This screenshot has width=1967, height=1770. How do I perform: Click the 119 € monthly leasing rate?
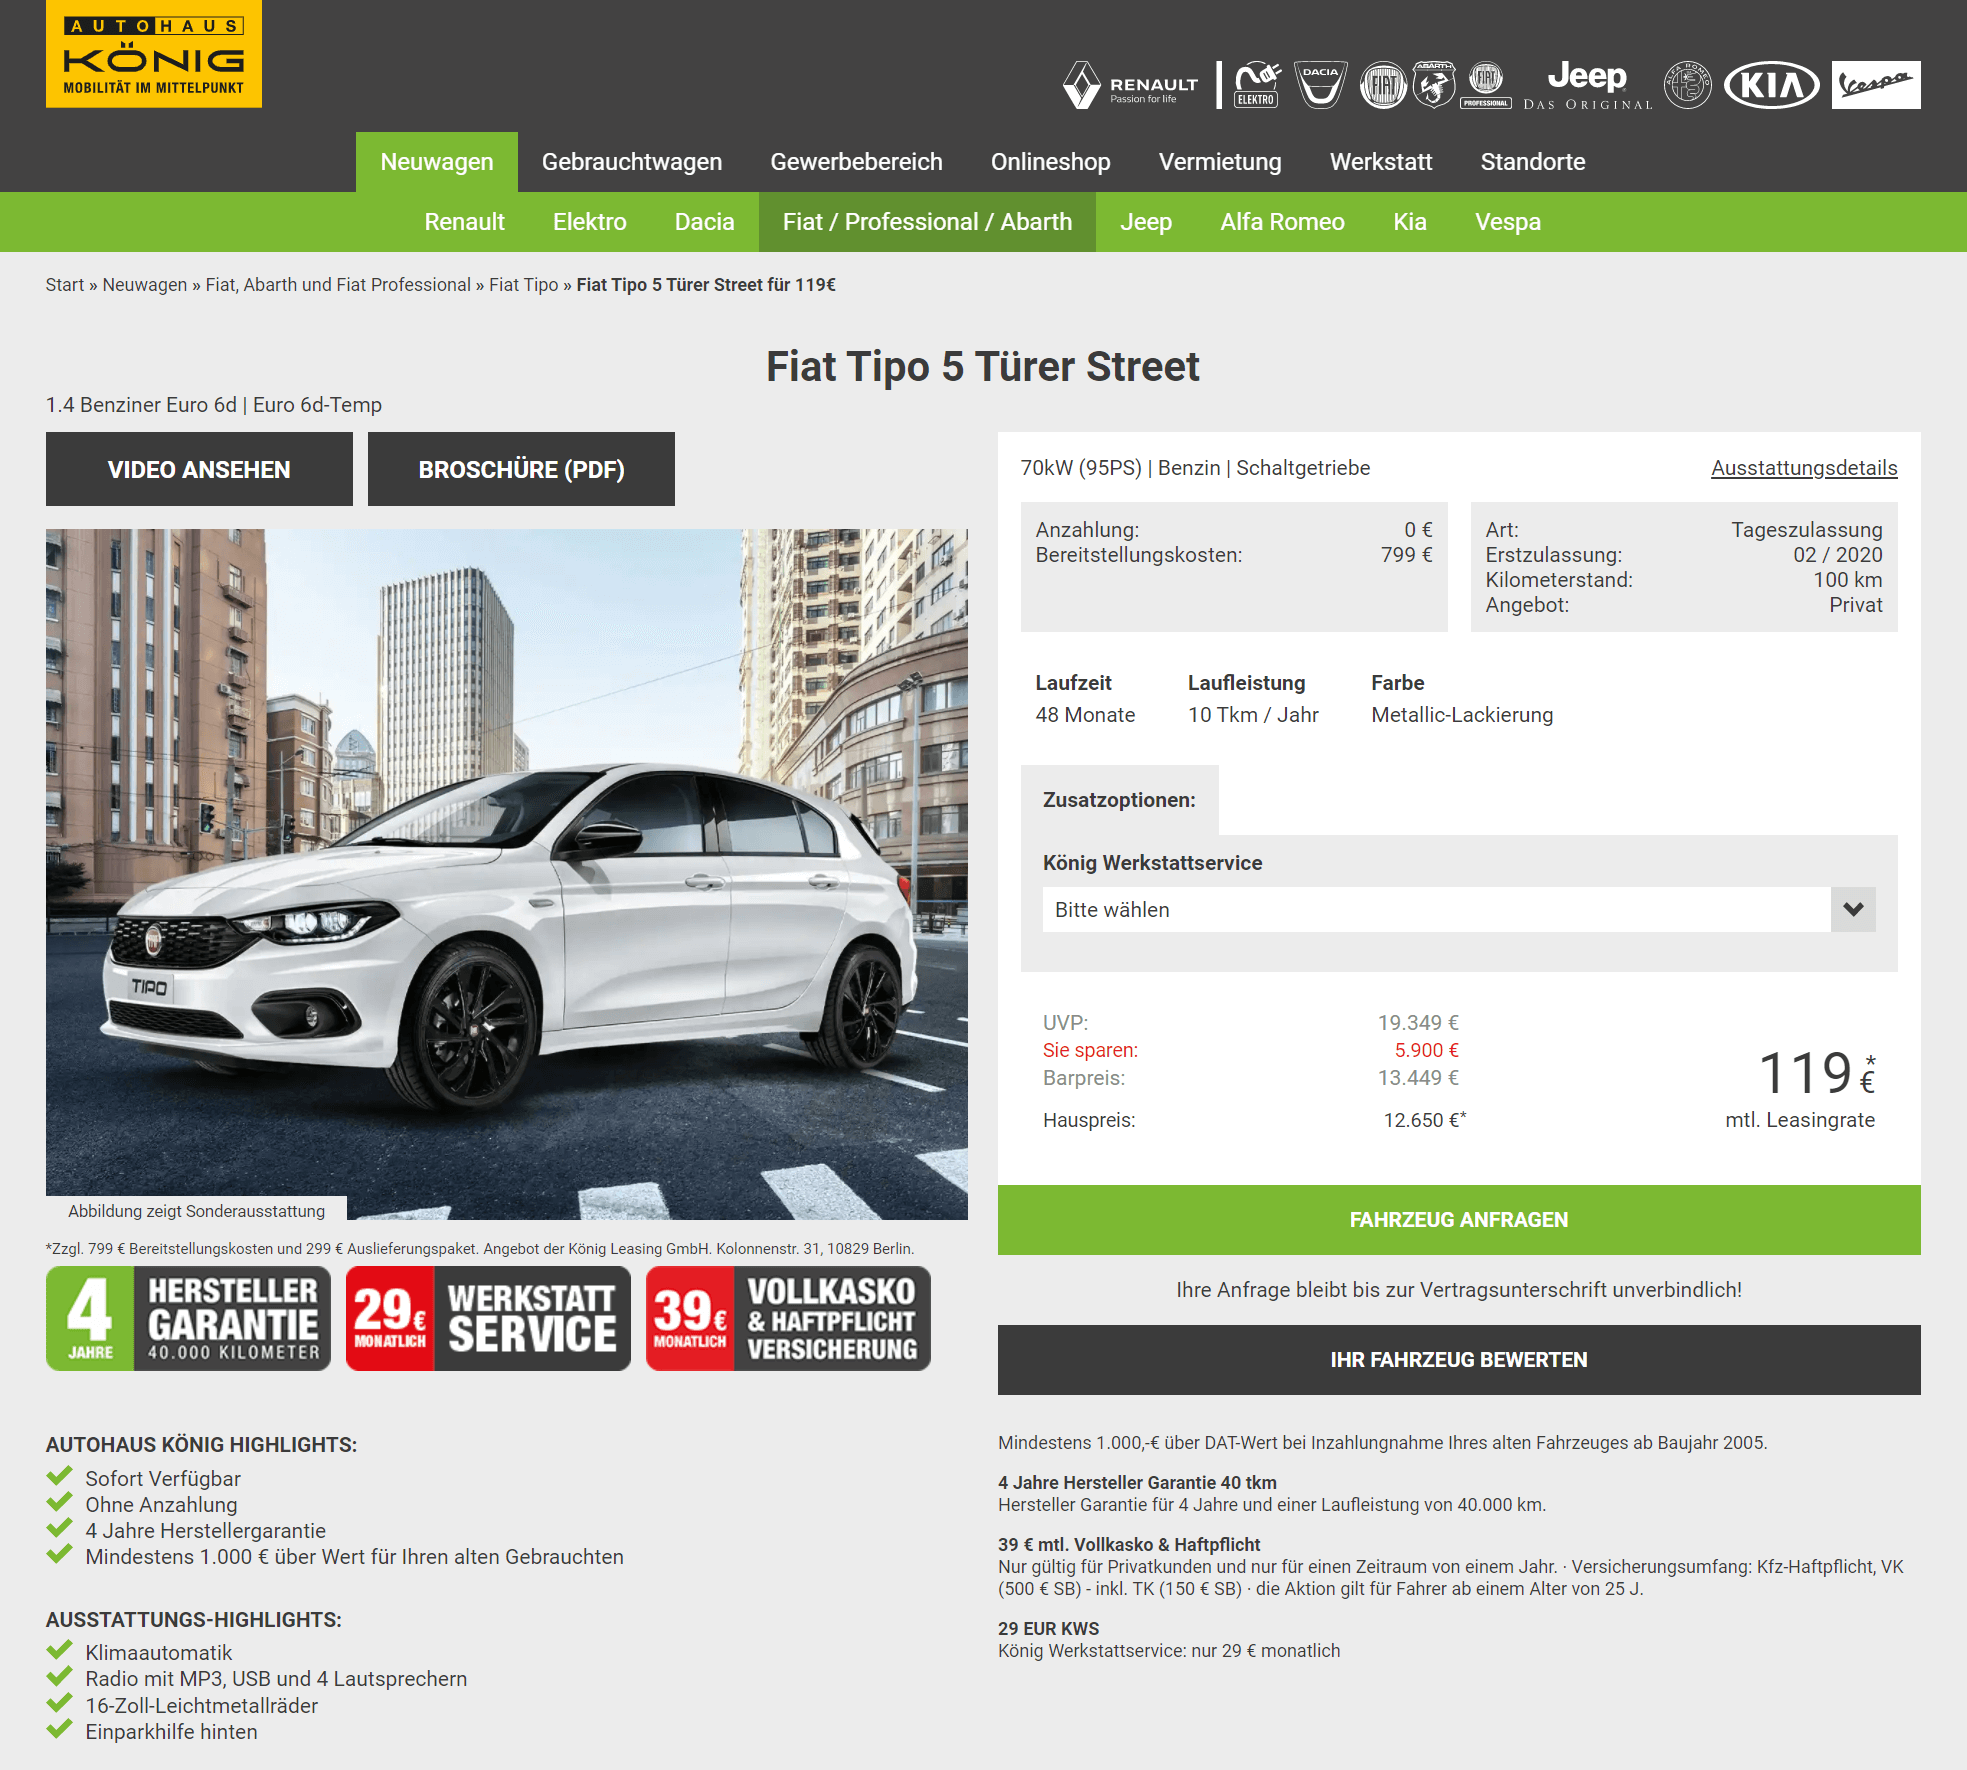click(1816, 1074)
